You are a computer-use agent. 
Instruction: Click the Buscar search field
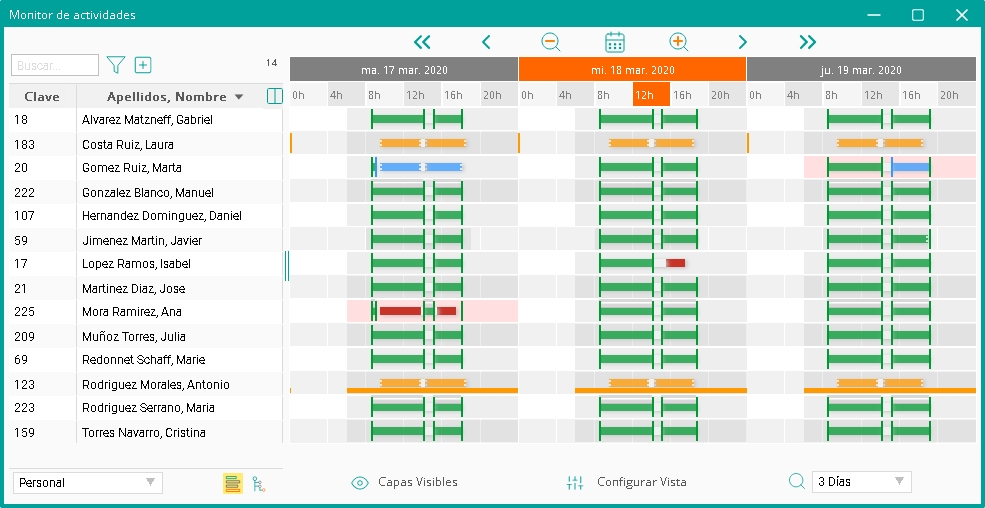point(55,65)
